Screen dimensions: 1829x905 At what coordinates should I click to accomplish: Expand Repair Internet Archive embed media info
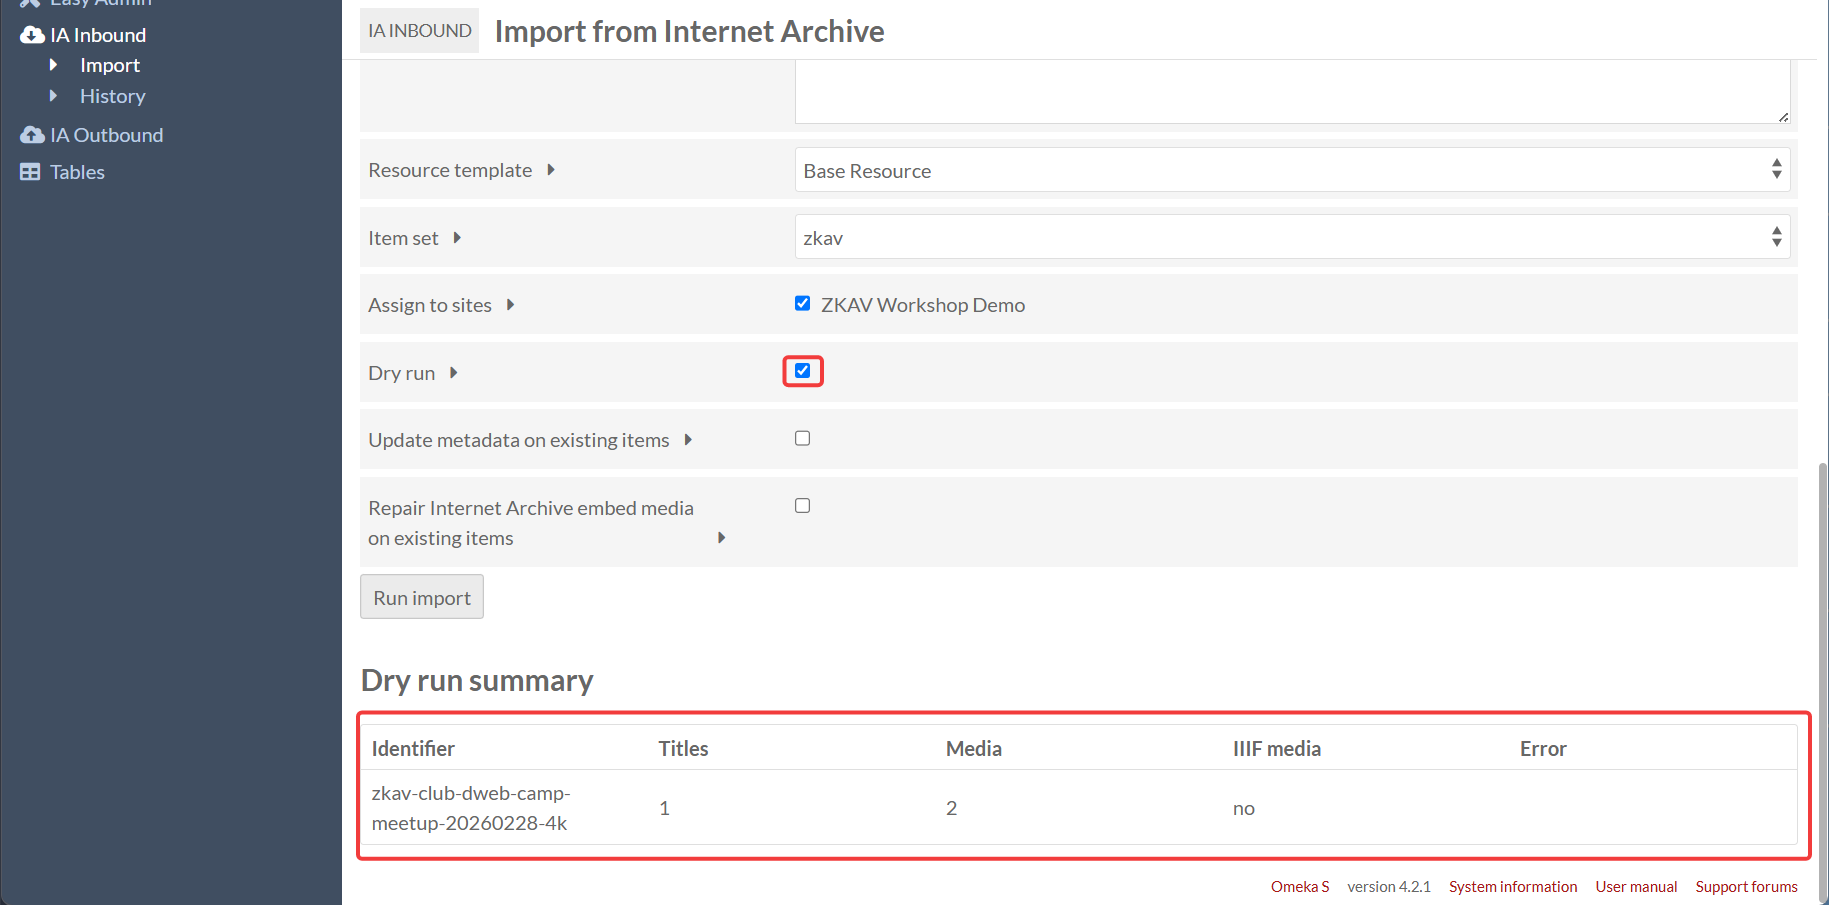[x=721, y=538]
